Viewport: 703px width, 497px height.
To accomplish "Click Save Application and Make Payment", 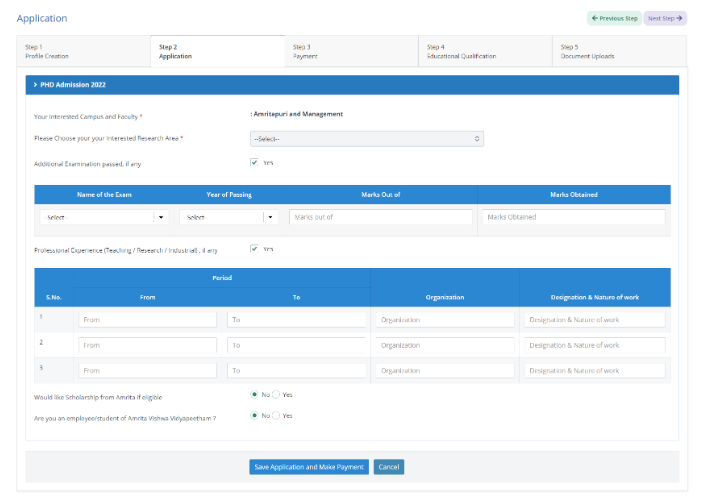I will point(309,467).
